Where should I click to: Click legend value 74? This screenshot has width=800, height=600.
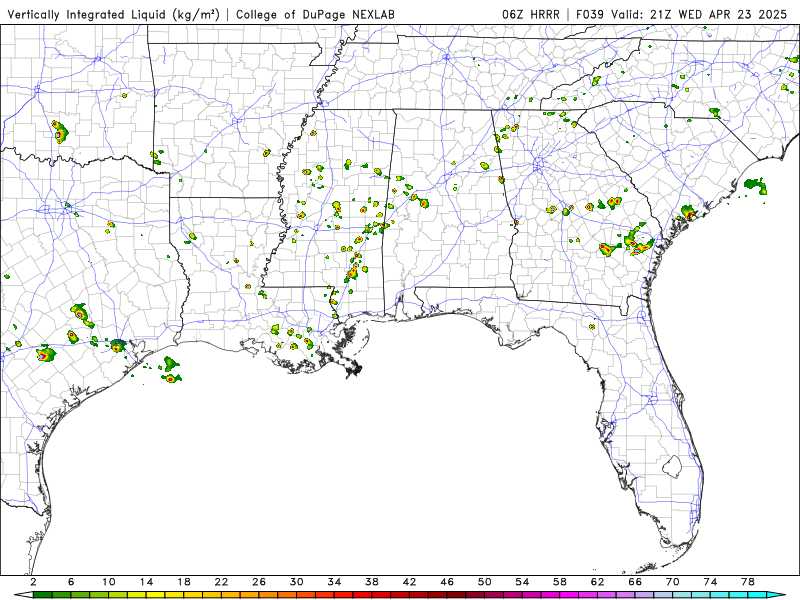pyautogui.click(x=711, y=582)
